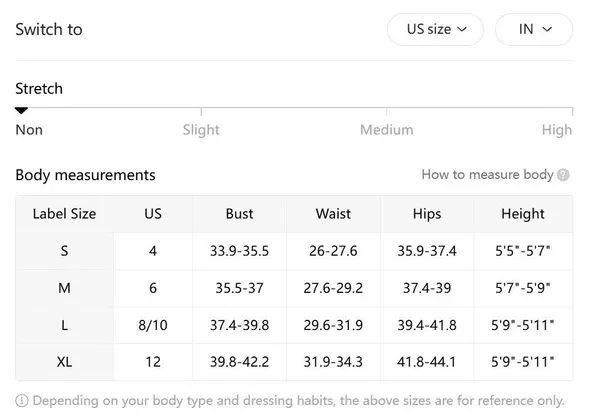Select the M size row label

(x=64, y=288)
